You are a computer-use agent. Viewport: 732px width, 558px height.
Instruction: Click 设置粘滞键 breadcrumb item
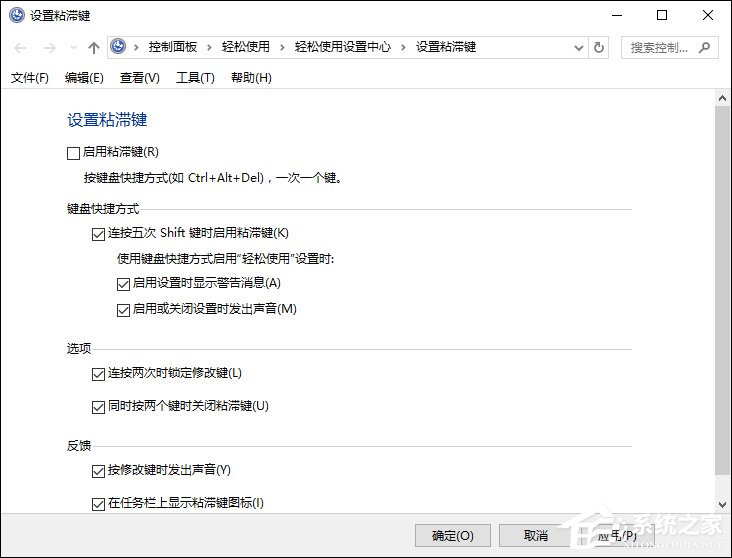point(446,47)
